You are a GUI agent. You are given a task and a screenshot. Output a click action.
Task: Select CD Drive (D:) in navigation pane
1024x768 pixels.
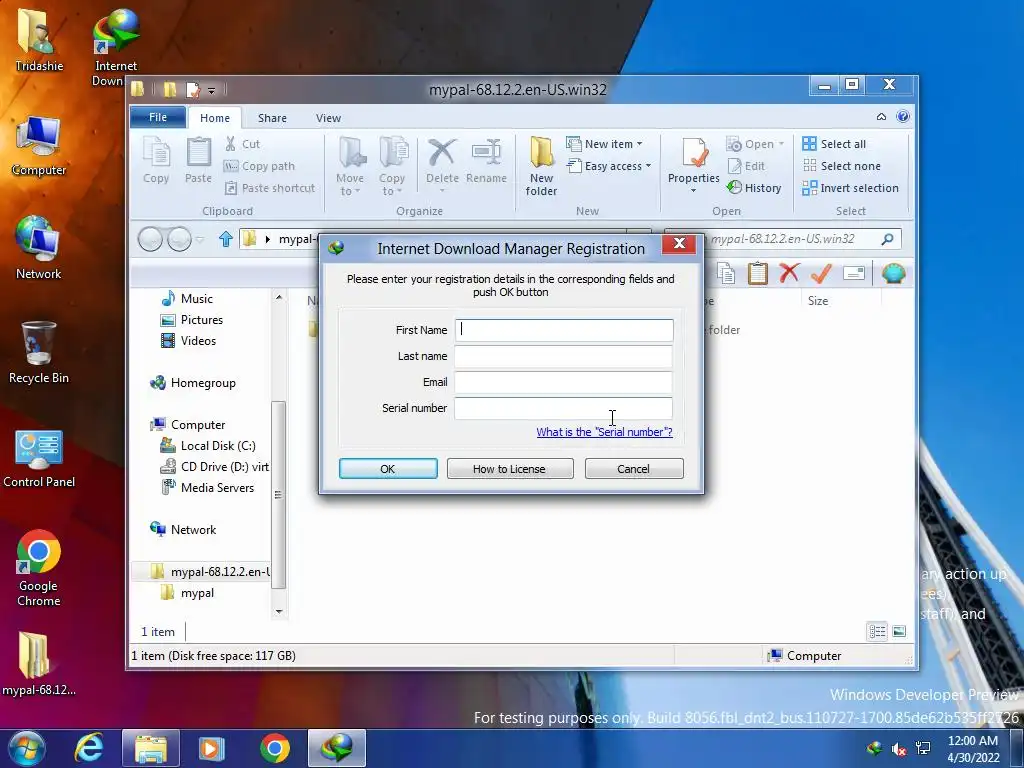pyautogui.click(x=215, y=466)
